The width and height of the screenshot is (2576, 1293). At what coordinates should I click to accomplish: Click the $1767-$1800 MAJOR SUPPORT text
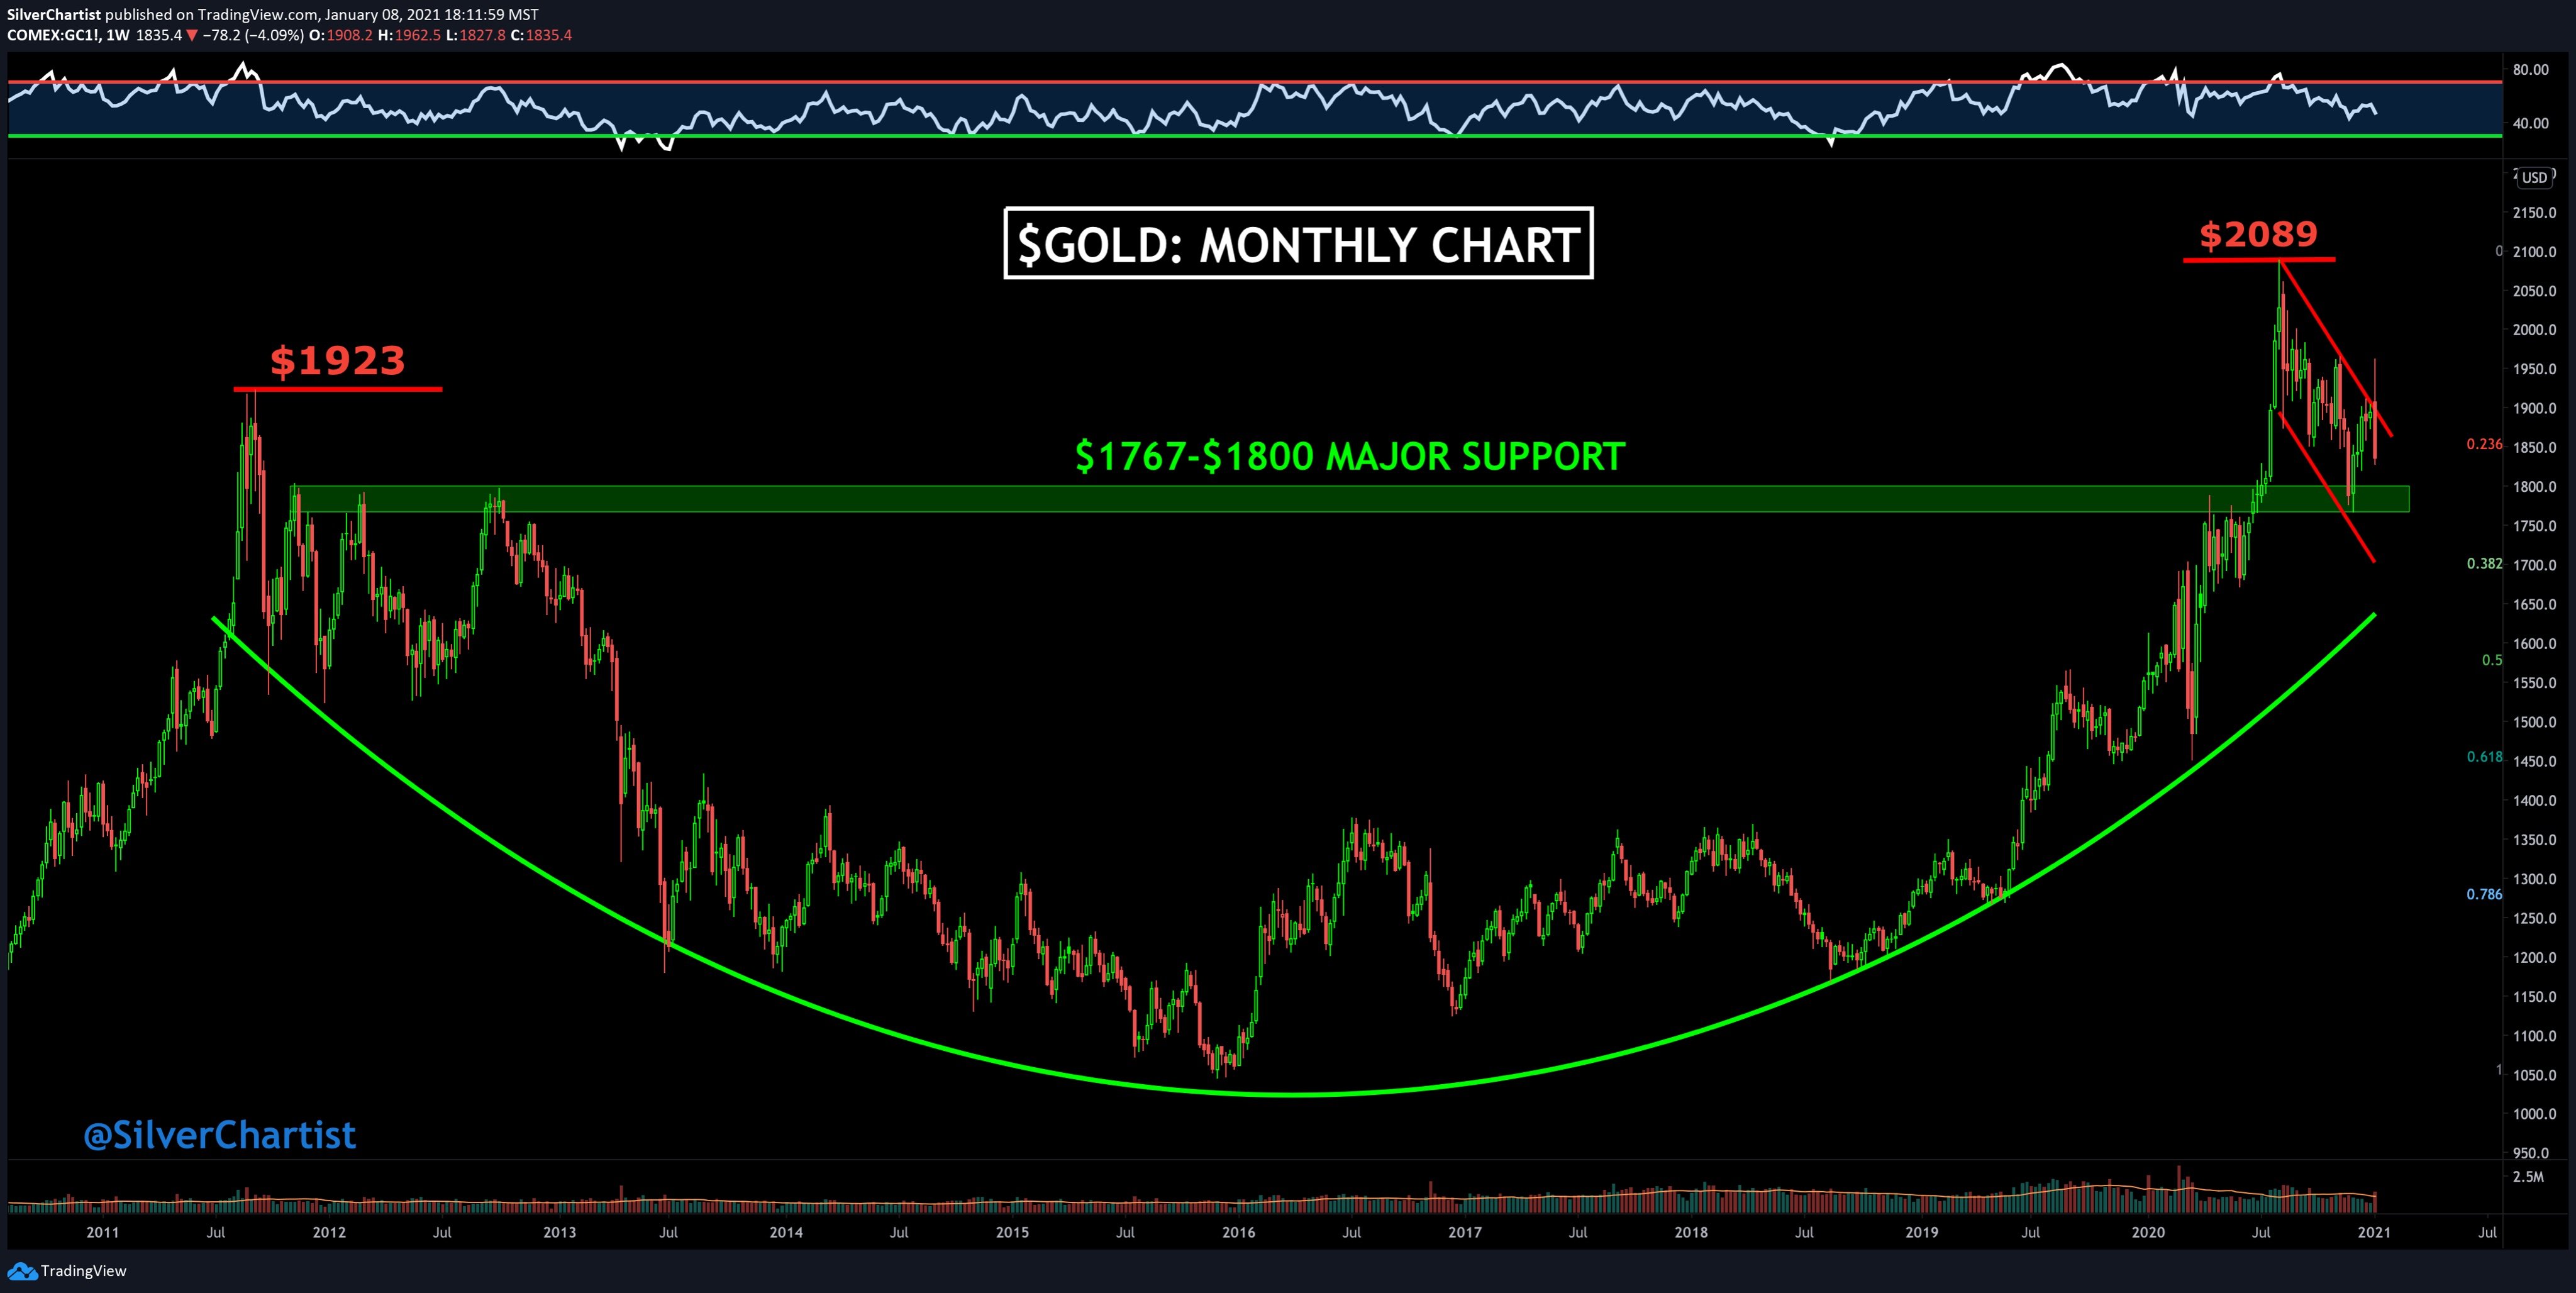[x=1349, y=456]
